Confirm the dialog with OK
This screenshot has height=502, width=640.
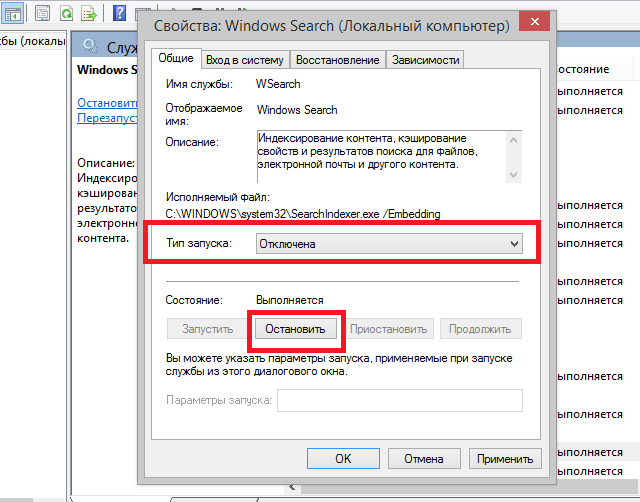pyautogui.click(x=343, y=459)
